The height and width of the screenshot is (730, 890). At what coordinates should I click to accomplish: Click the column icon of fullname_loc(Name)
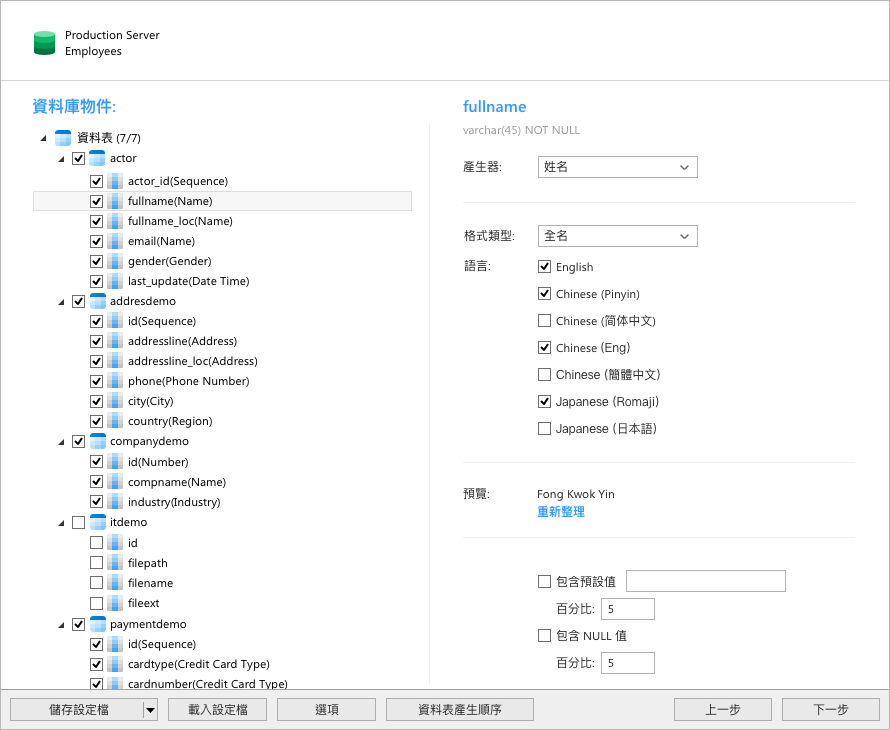tap(115, 221)
